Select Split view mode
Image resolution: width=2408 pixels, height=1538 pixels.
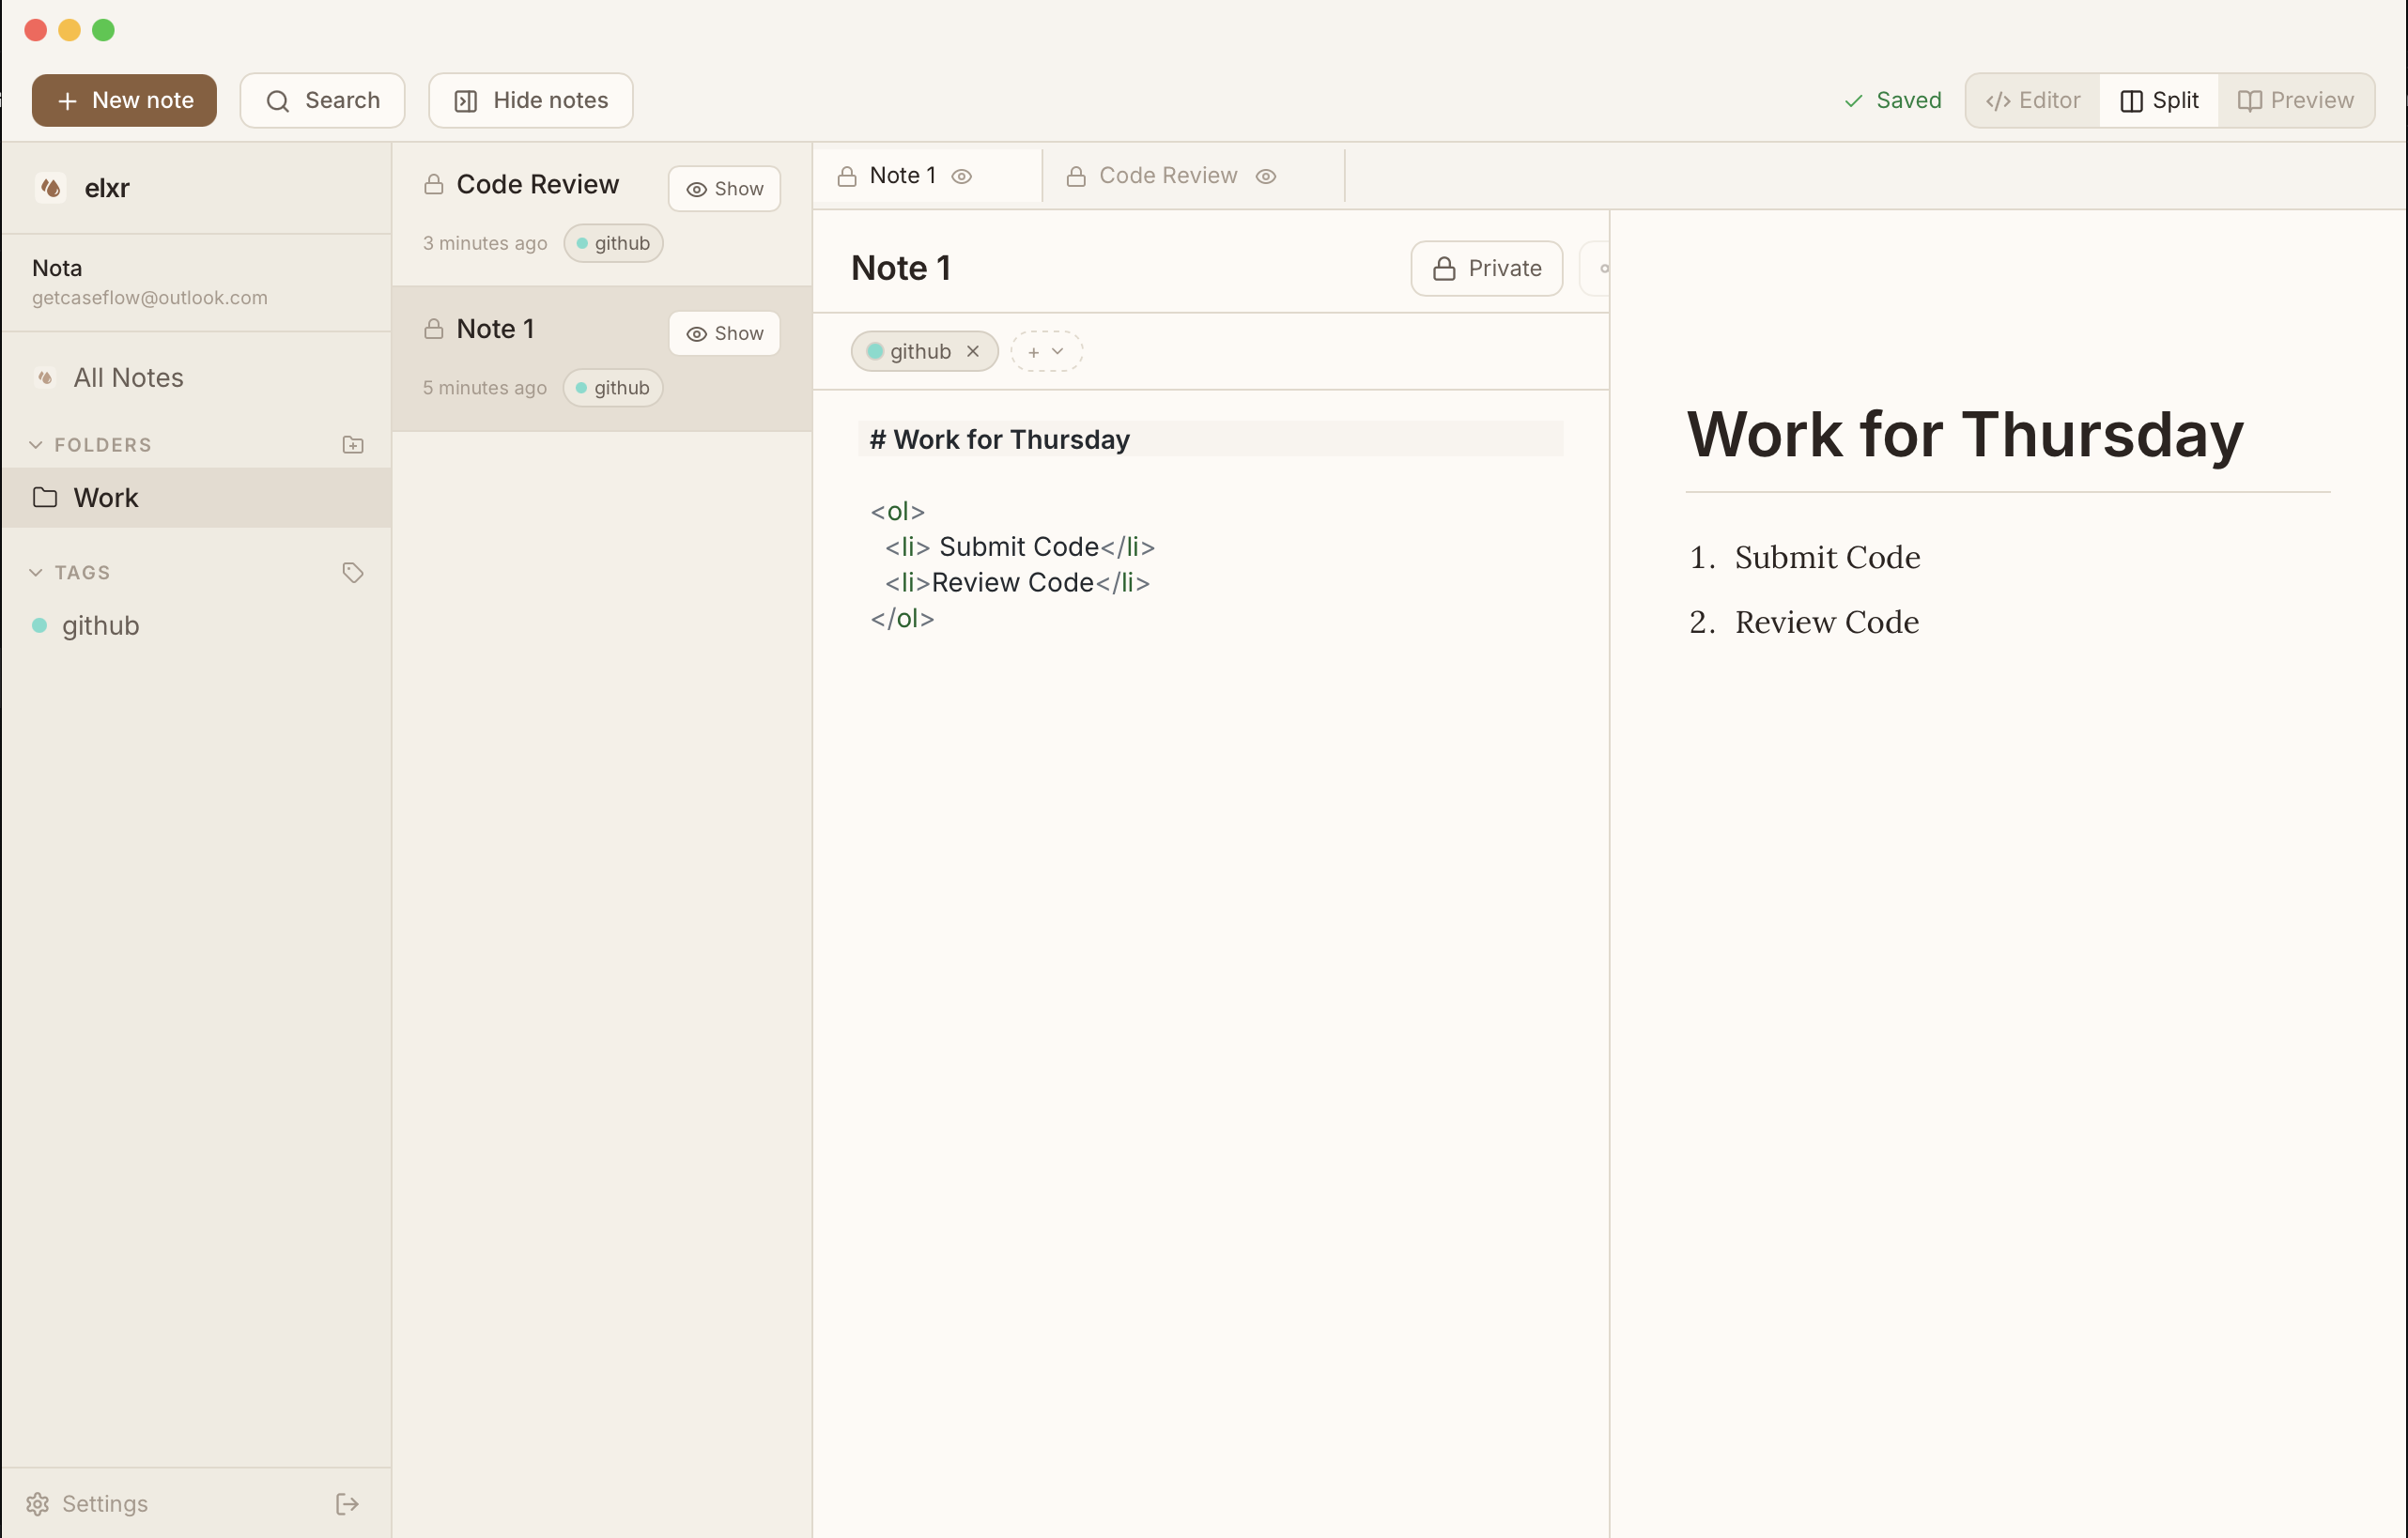[2156, 100]
